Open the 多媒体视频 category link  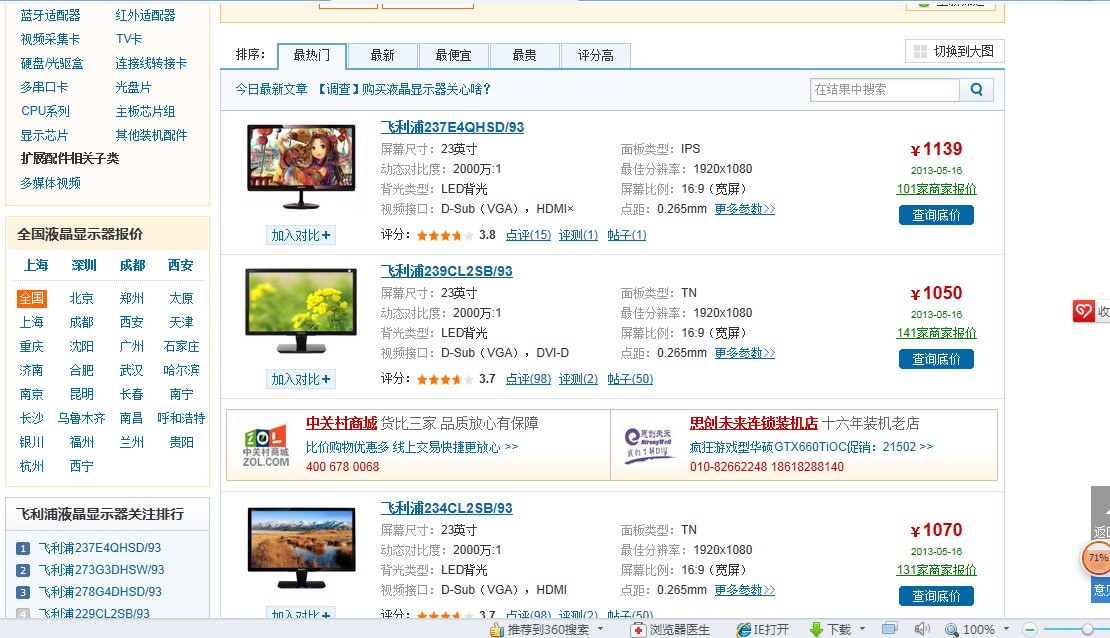(50, 183)
